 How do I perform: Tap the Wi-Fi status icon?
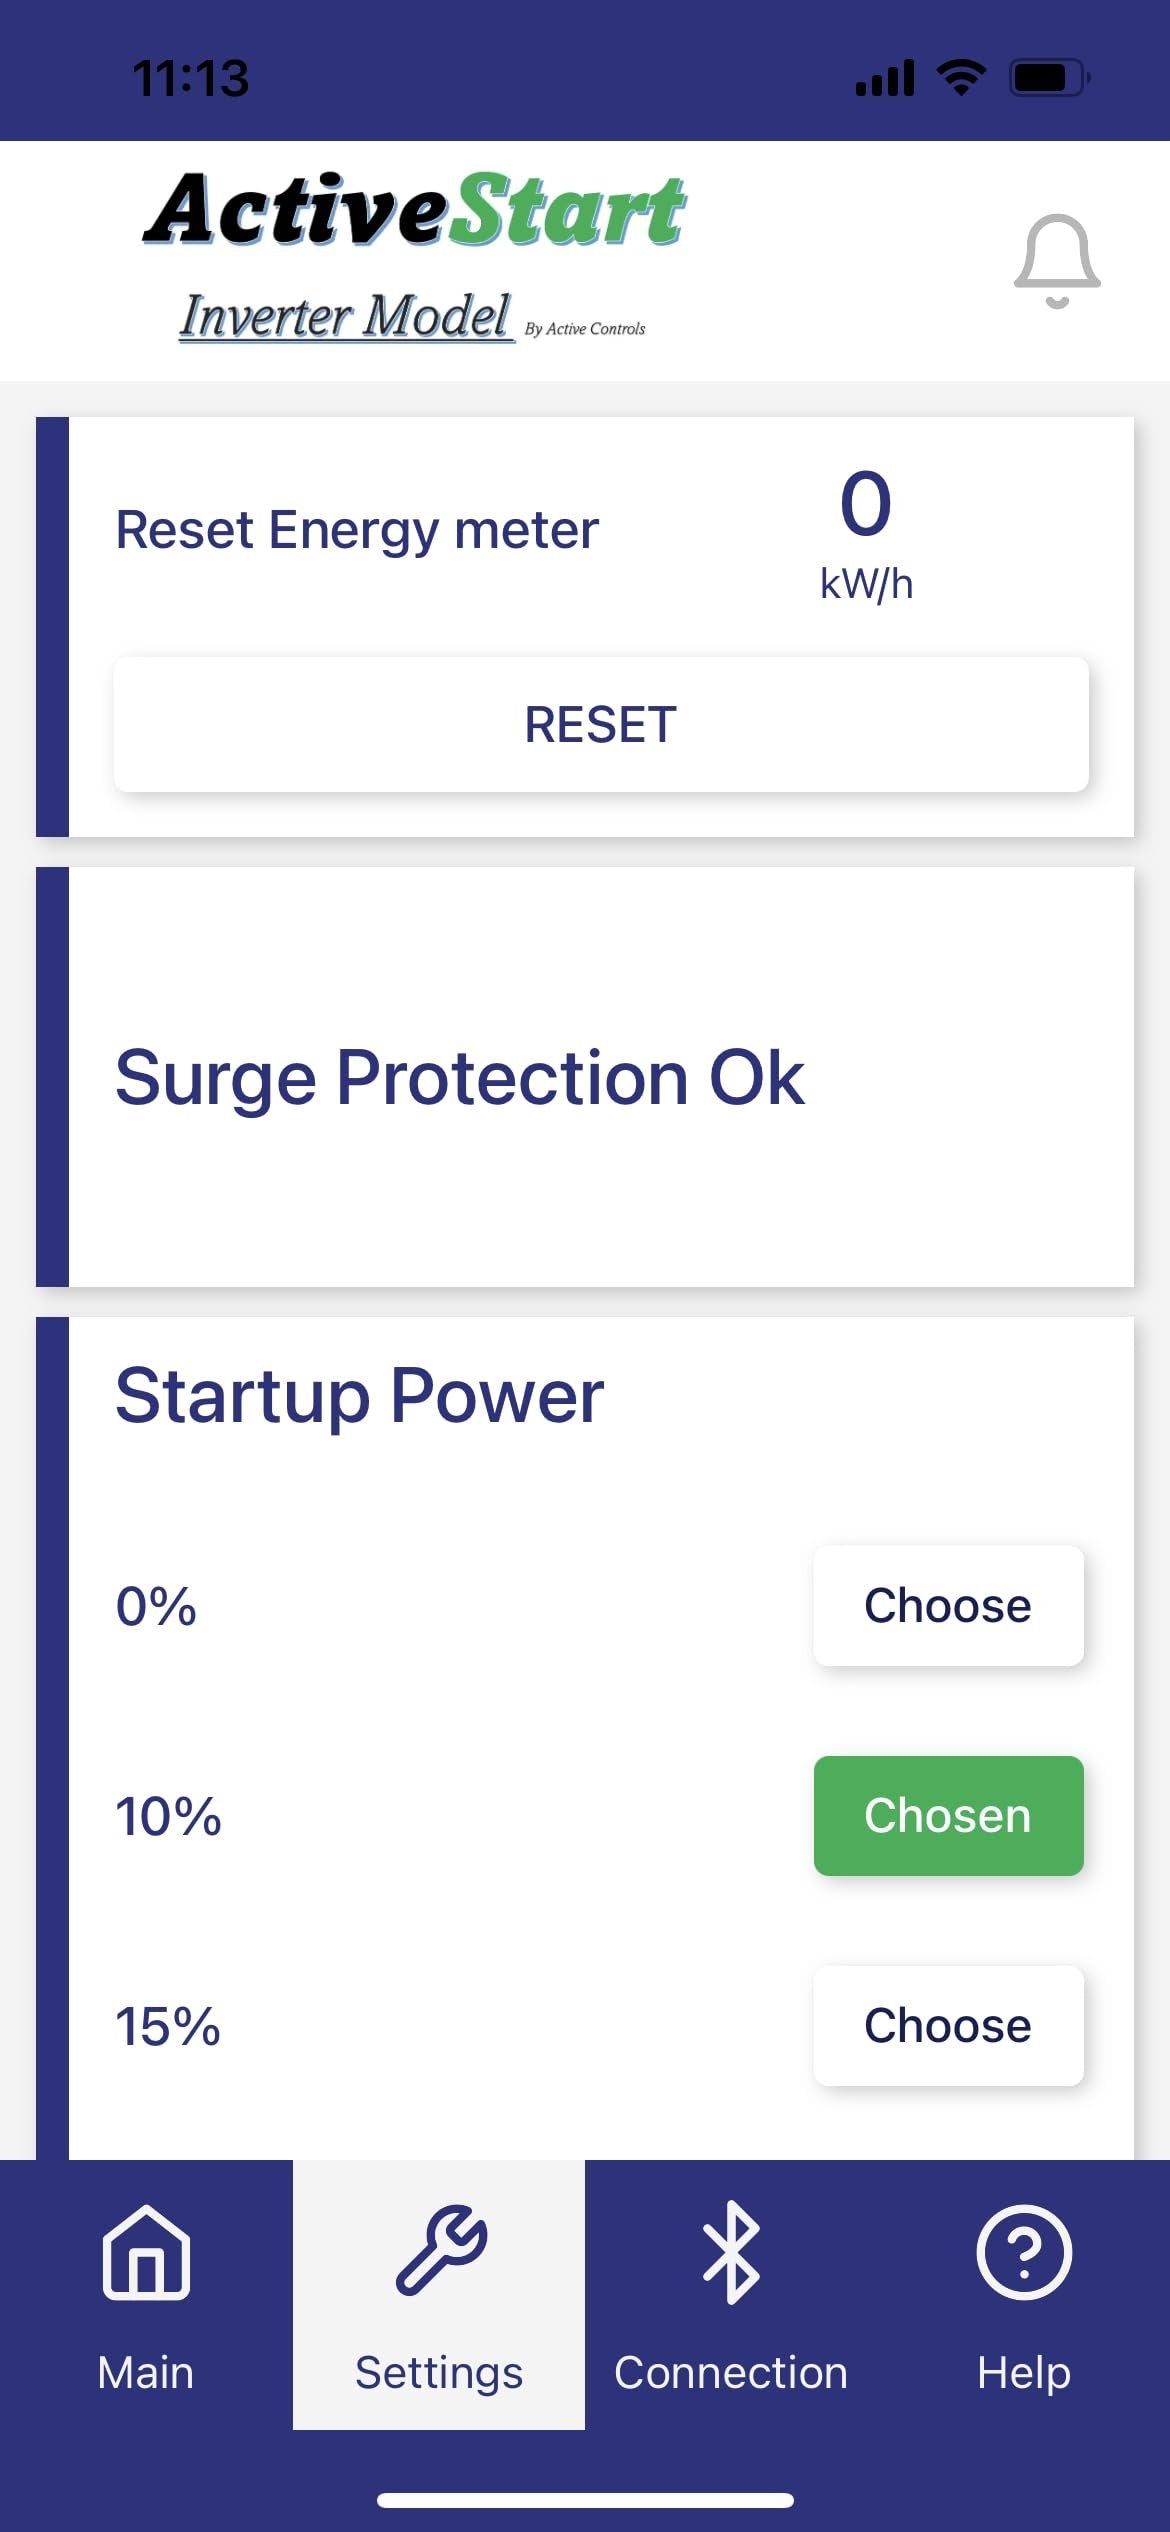pyautogui.click(x=961, y=78)
